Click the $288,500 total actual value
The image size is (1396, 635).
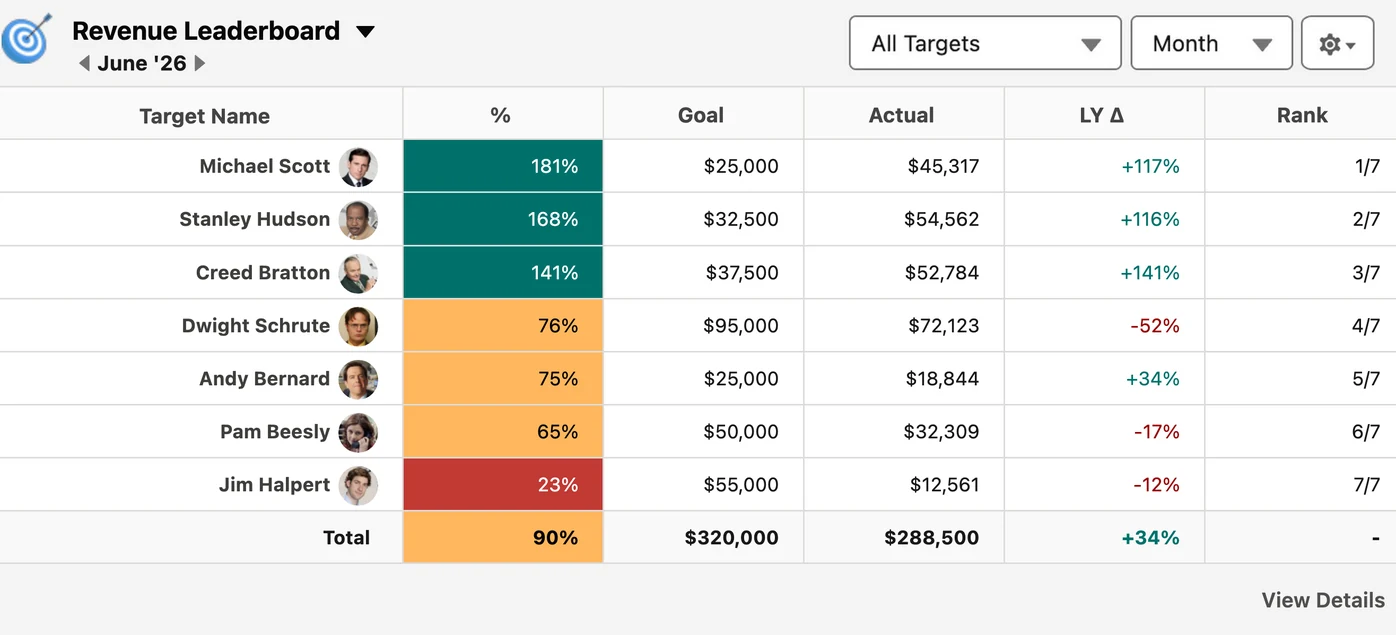[932, 537]
